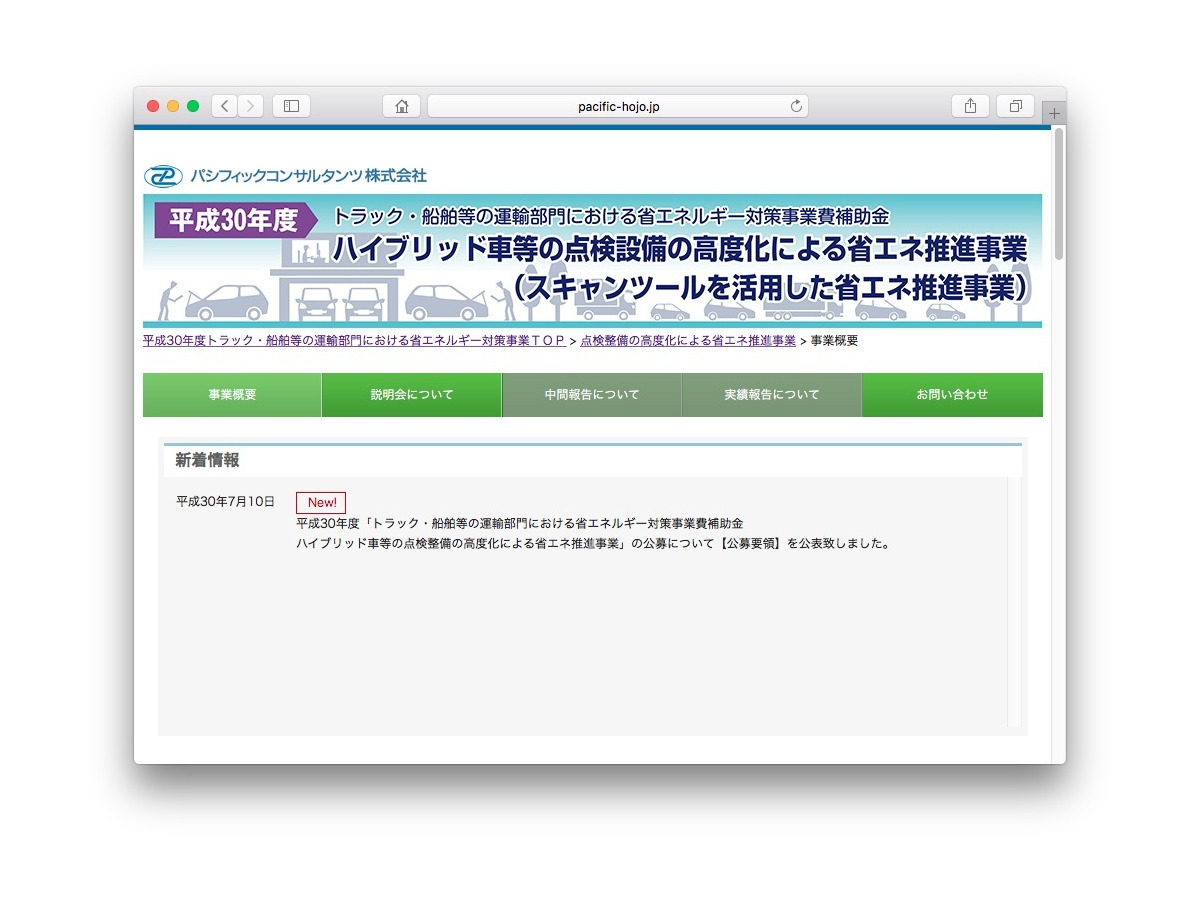Open the Share icon in toolbar

click(x=970, y=106)
